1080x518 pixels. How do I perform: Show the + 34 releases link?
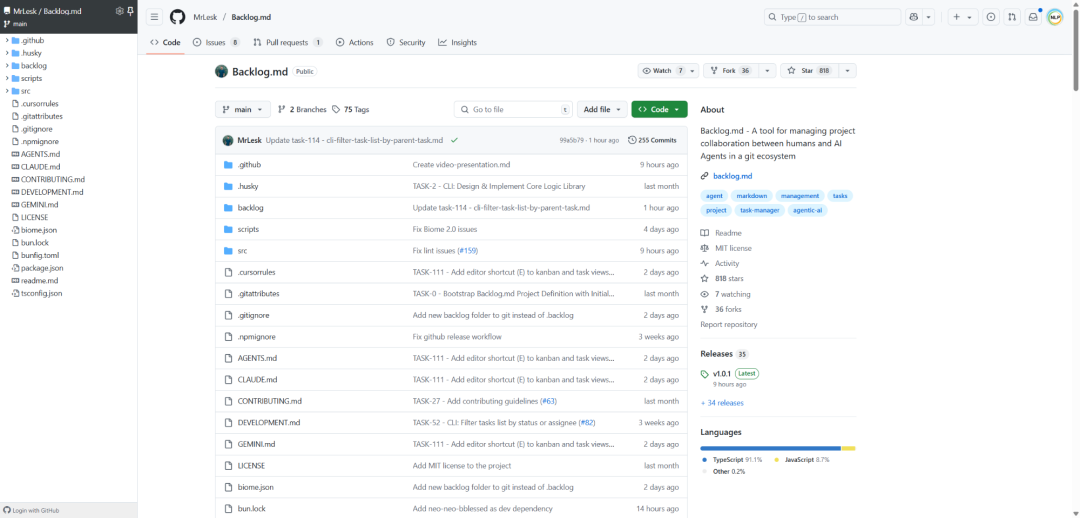[722, 403]
